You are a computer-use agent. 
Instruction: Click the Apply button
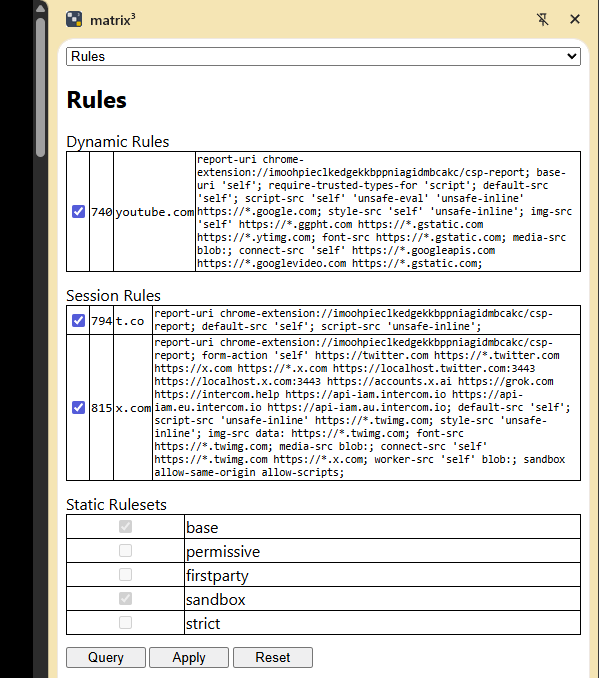coord(189,657)
